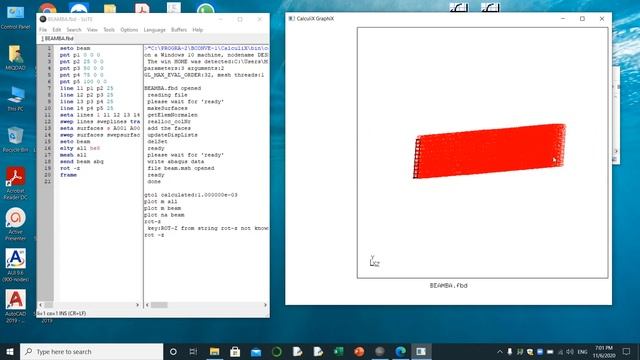This screenshot has height=360, width=640.
Task: Open the Language menu in SciTE
Action: point(155,30)
